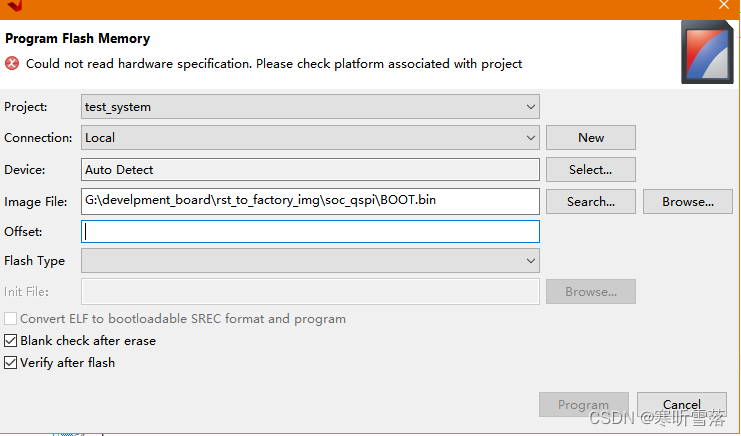Click the application logo in title bar

pyautogui.click(x=14, y=6)
